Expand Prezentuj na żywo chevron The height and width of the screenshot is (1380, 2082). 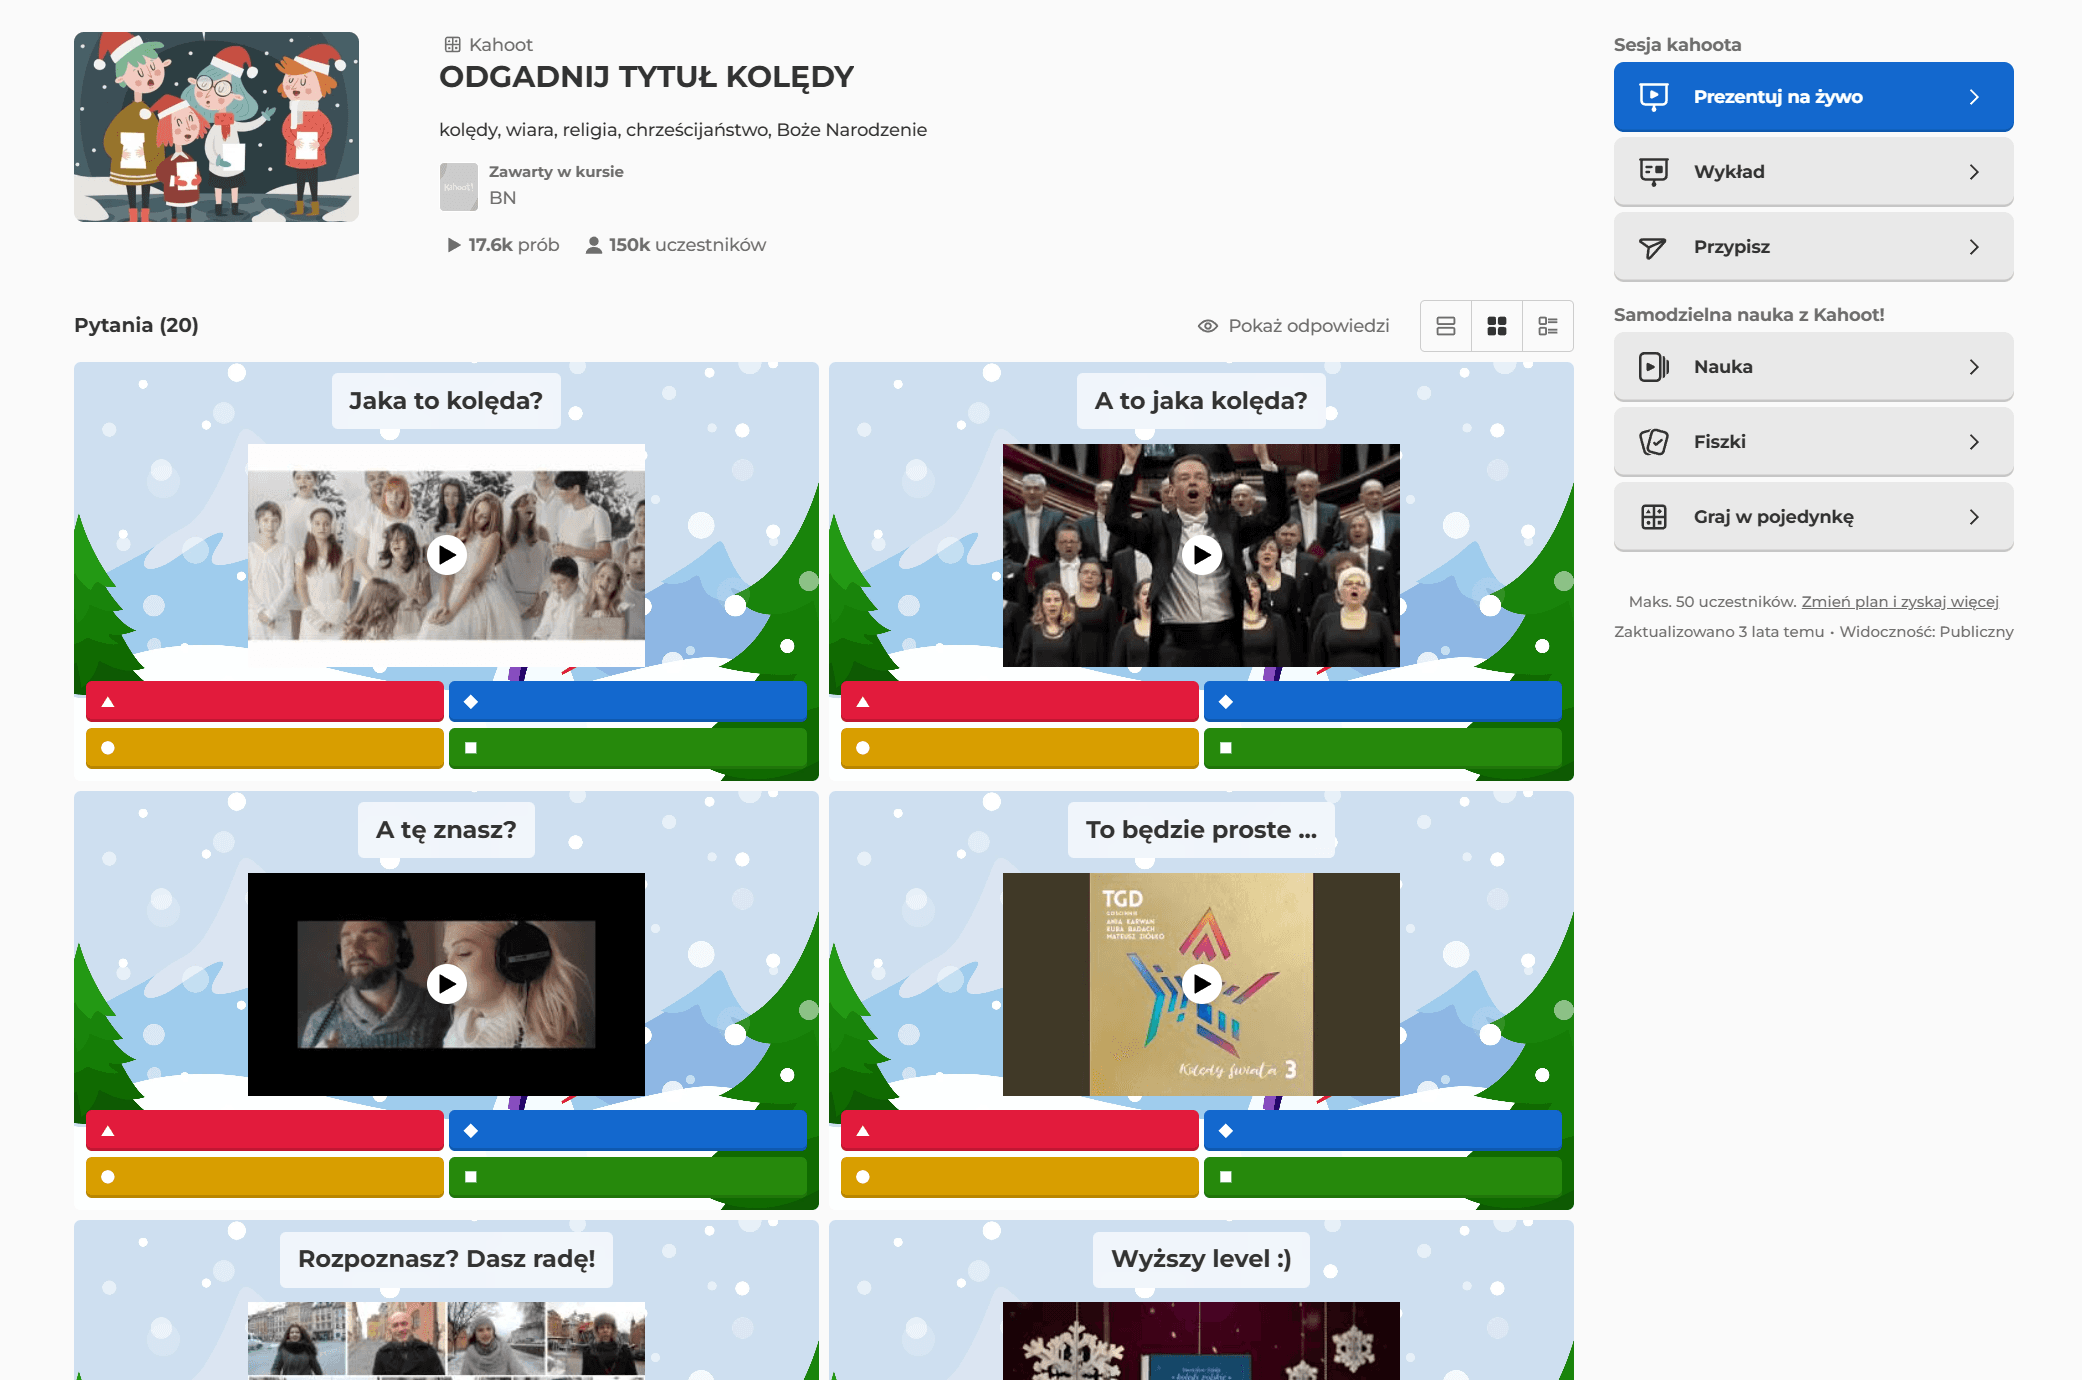coord(1974,97)
